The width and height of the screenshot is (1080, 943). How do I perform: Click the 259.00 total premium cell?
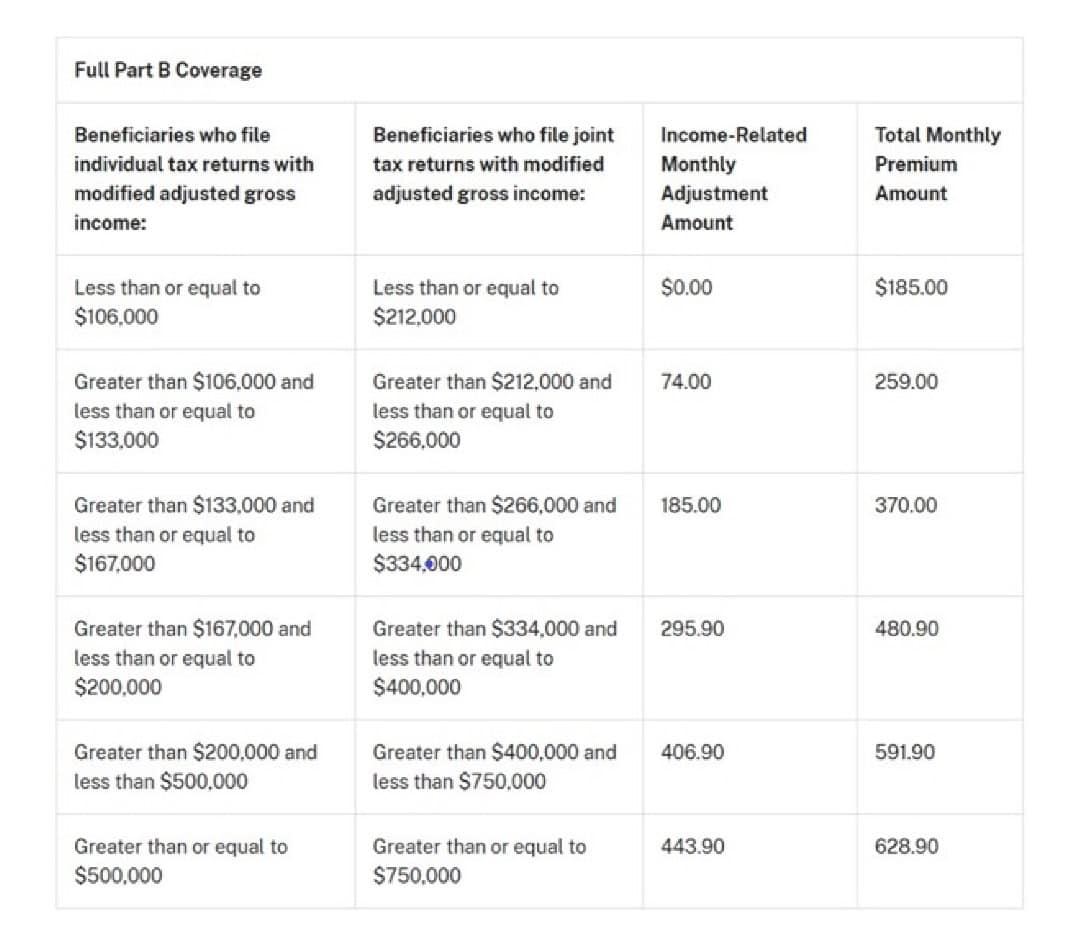(x=906, y=382)
